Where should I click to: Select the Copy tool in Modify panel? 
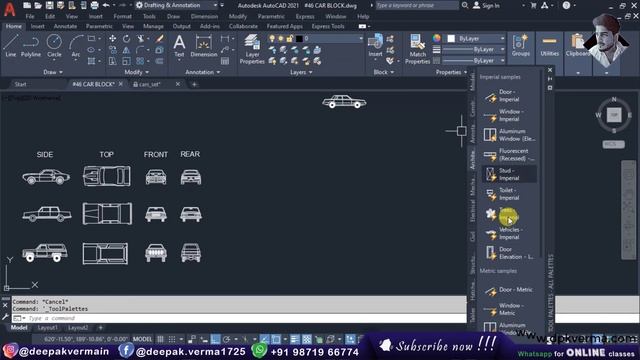point(112,50)
